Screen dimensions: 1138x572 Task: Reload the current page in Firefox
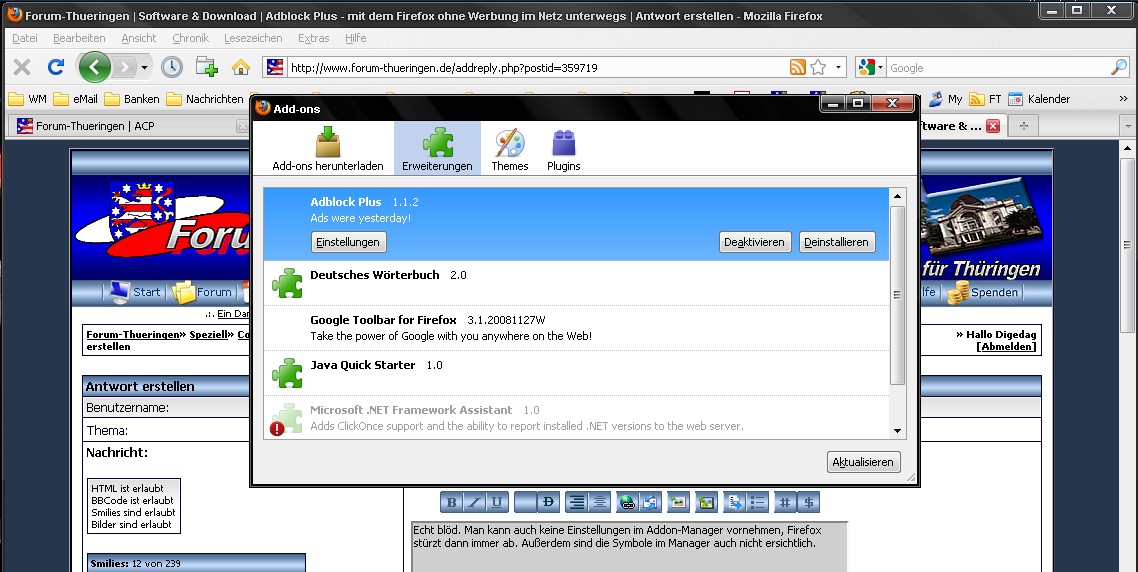click(56, 68)
